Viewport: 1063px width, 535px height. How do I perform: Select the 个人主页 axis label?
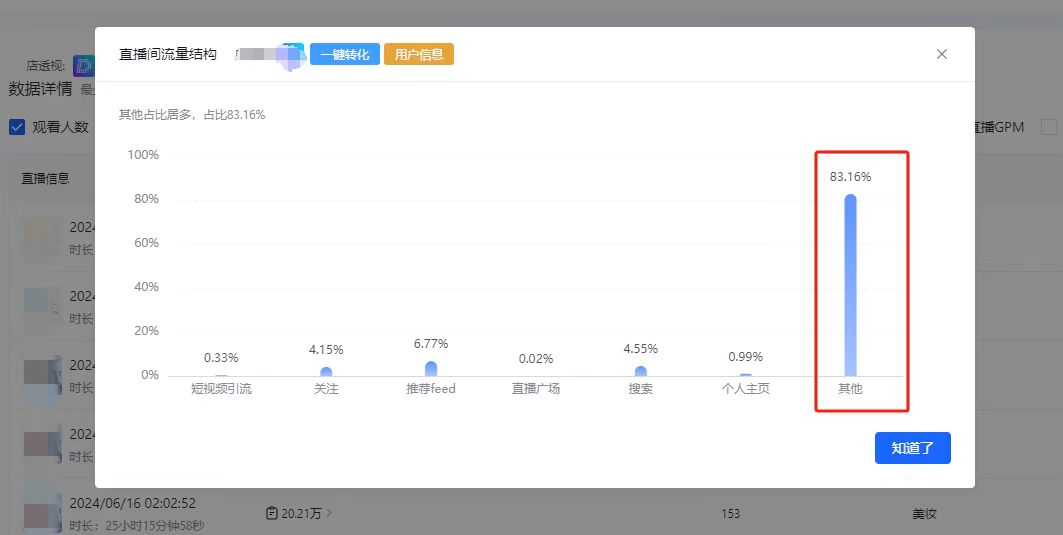click(x=745, y=389)
